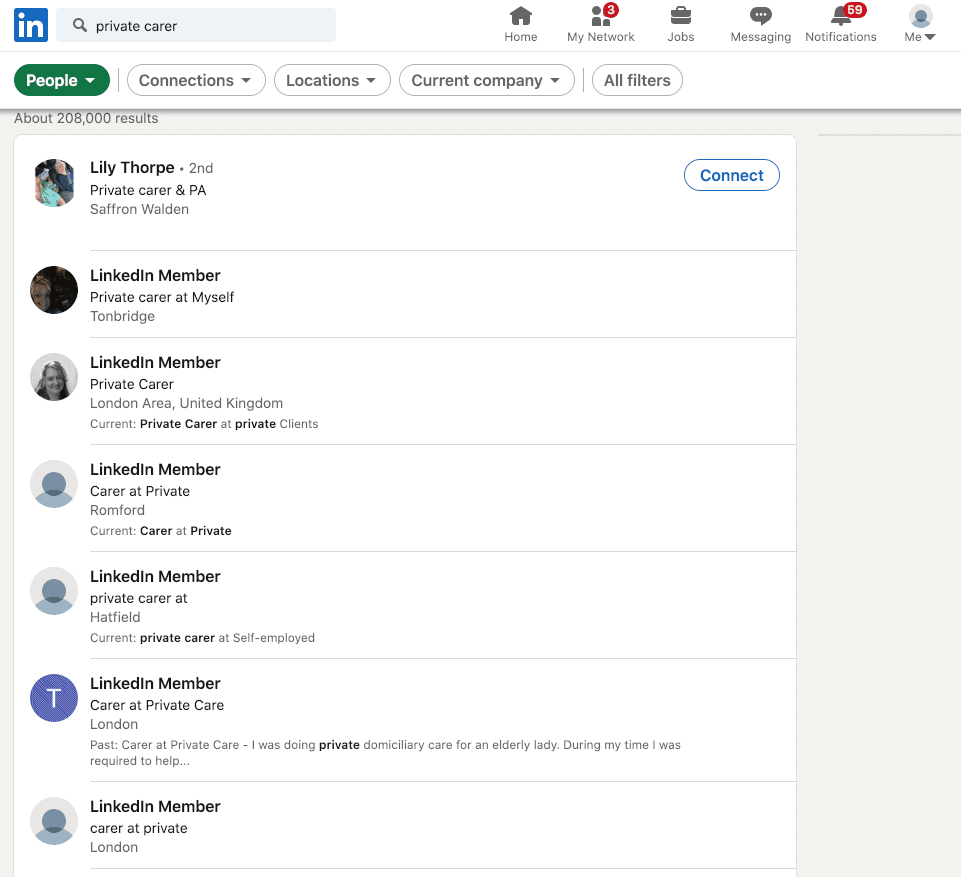Open Lily Thorpe's profile
The width and height of the screenshot is (961, 877).
click(131, 167)
